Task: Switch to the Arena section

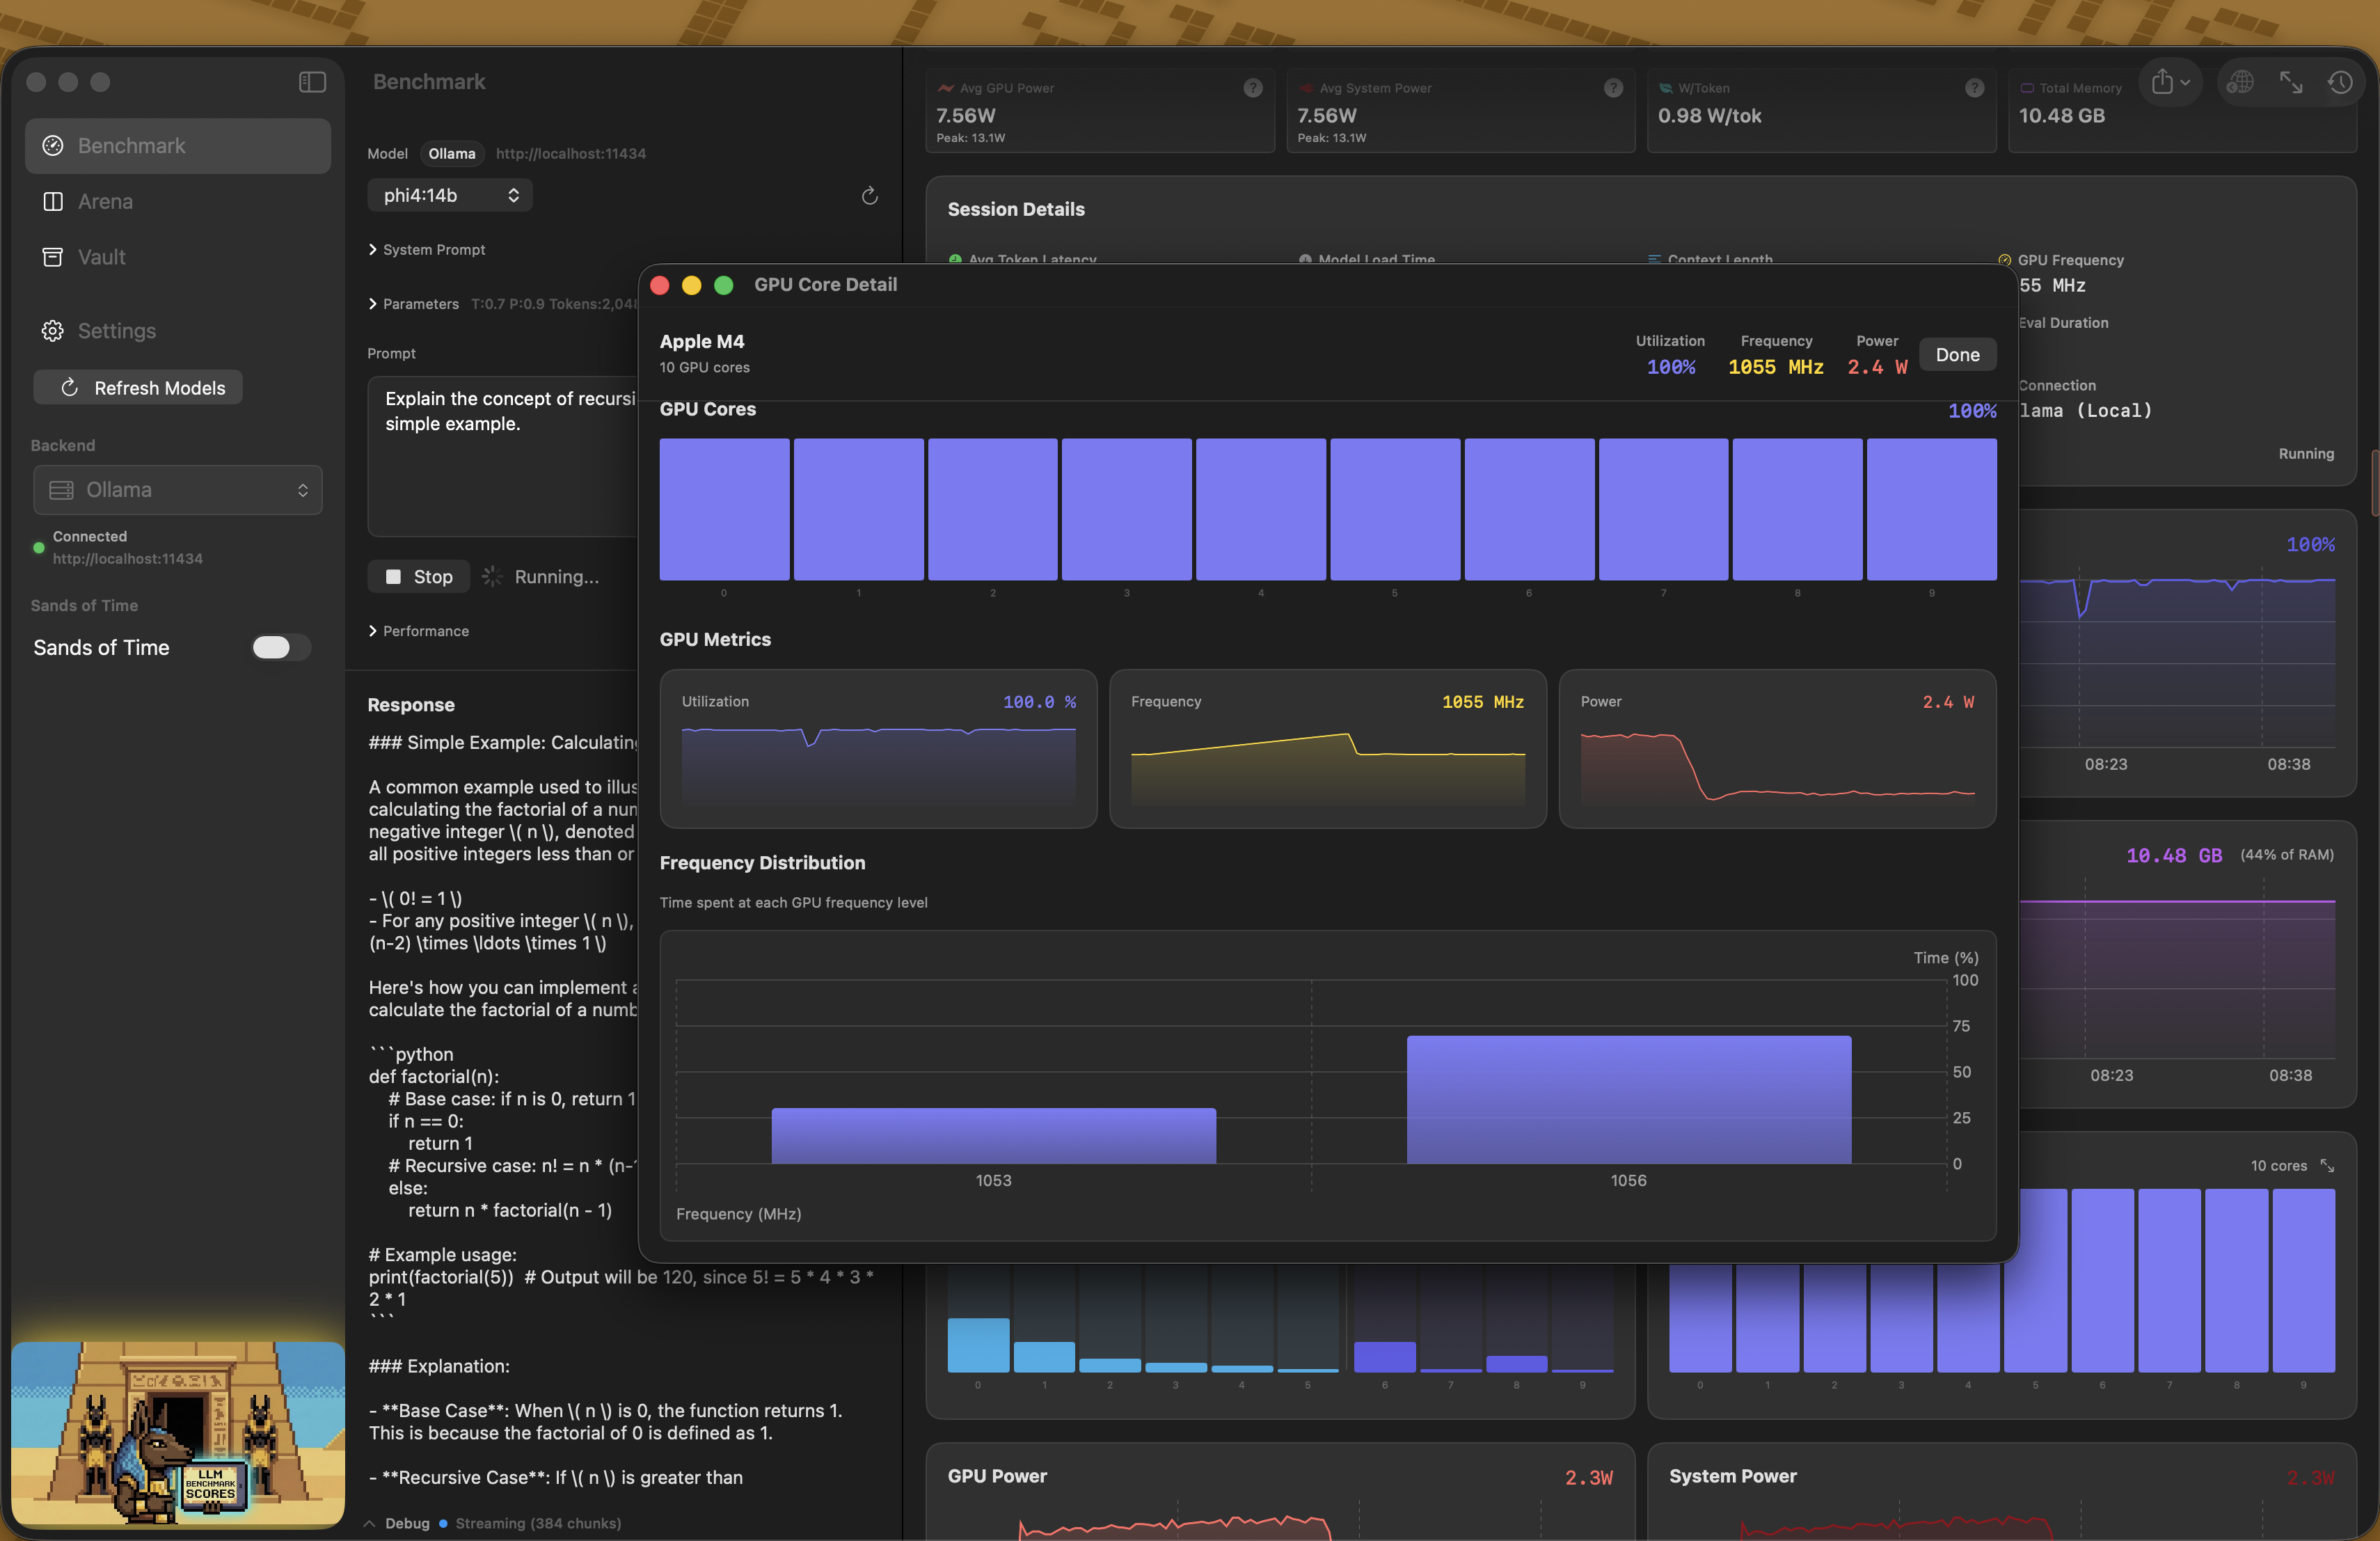Action: [x=178, y=202]
